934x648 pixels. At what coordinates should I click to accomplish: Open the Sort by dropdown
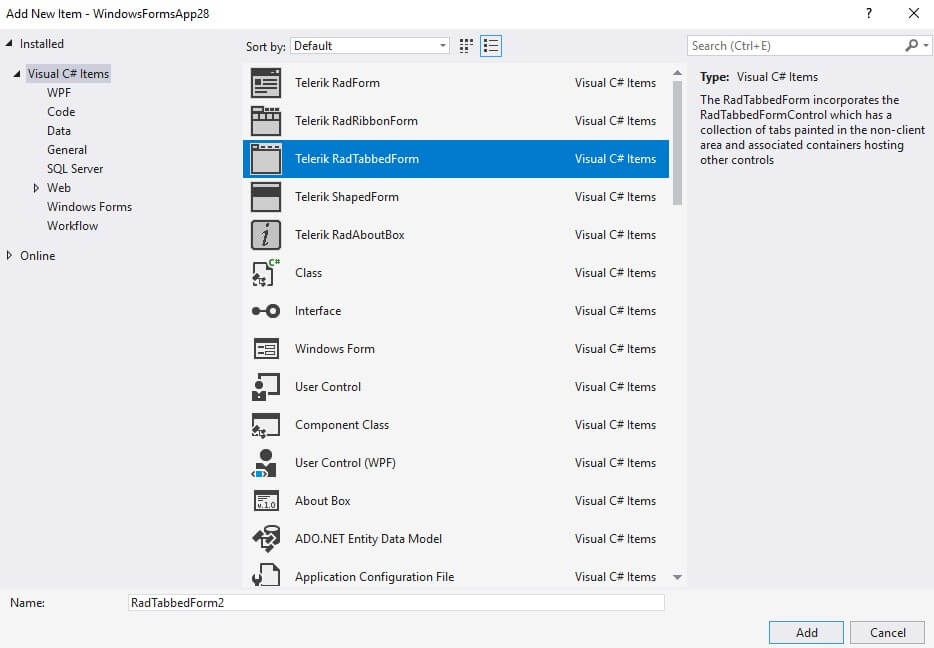point(370,45)
